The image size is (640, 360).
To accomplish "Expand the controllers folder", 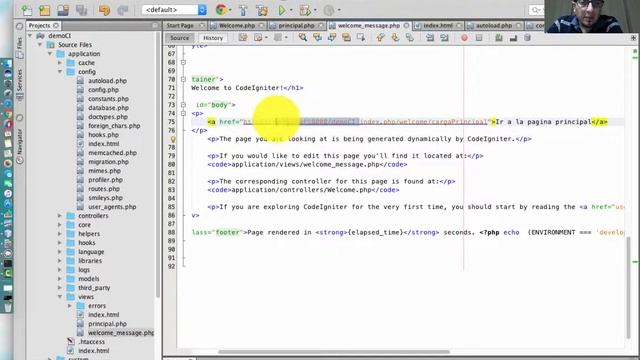I will pyautogui.click(x=60, y=216).
